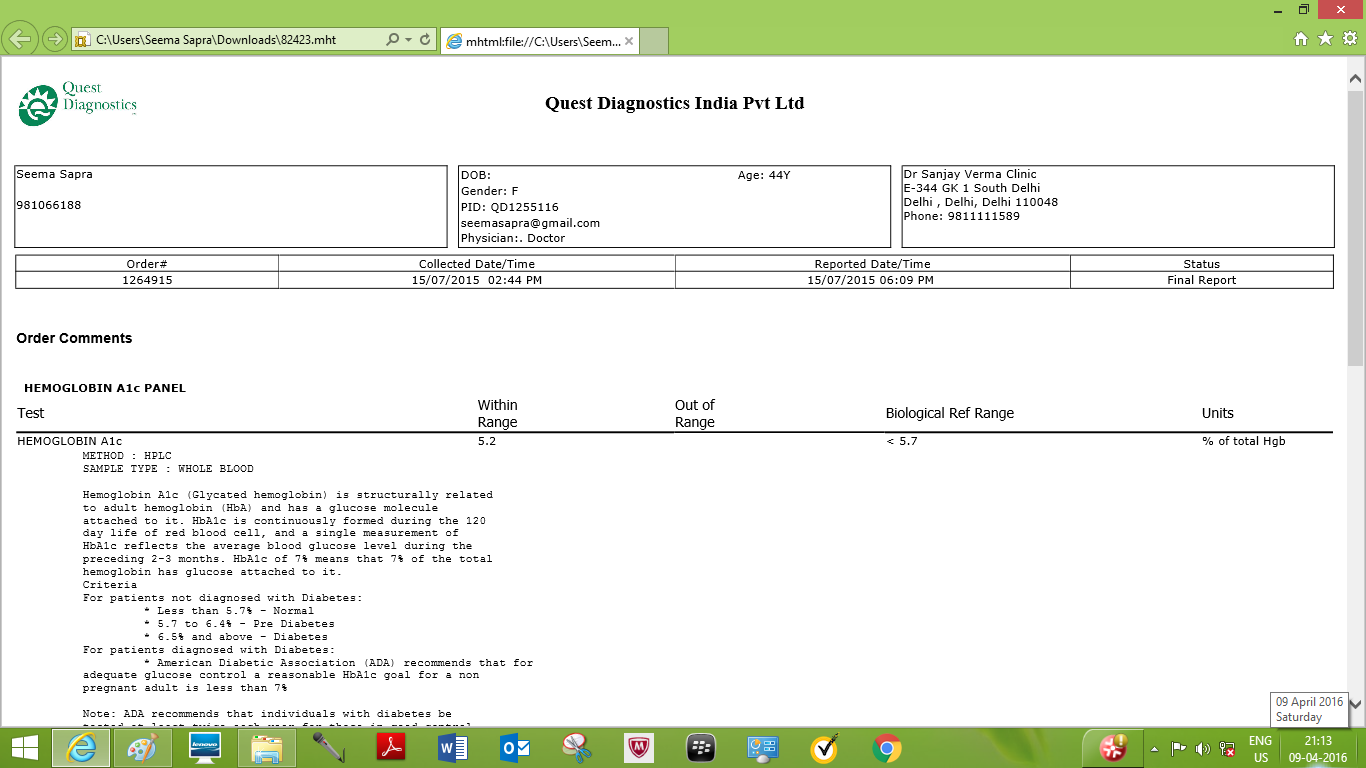Click the red alert tray icon
This screenshot has height=768, width=1366.
point(1113,748)
